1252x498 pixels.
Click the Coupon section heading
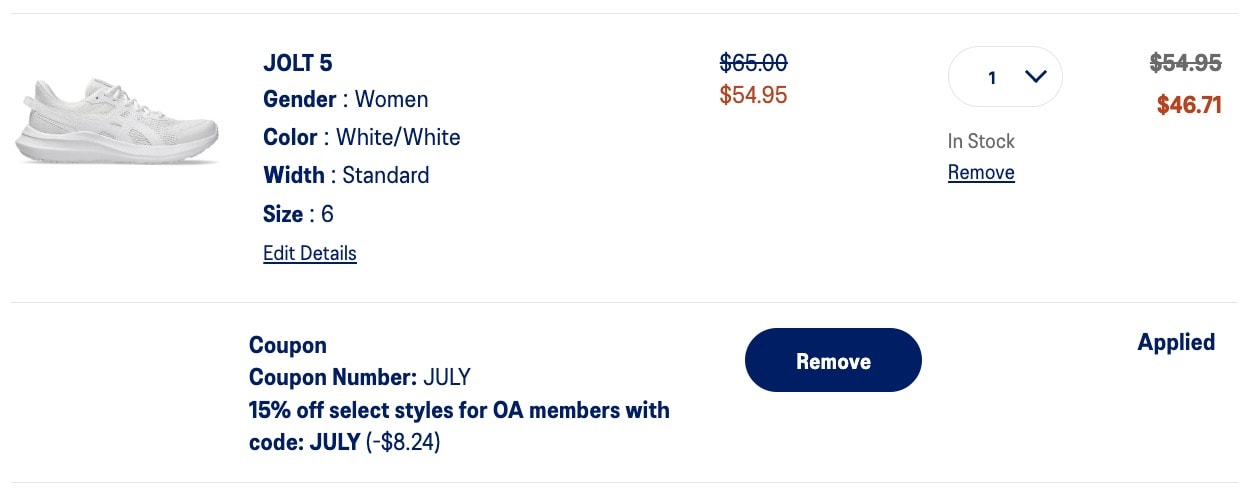coord(288,346)
